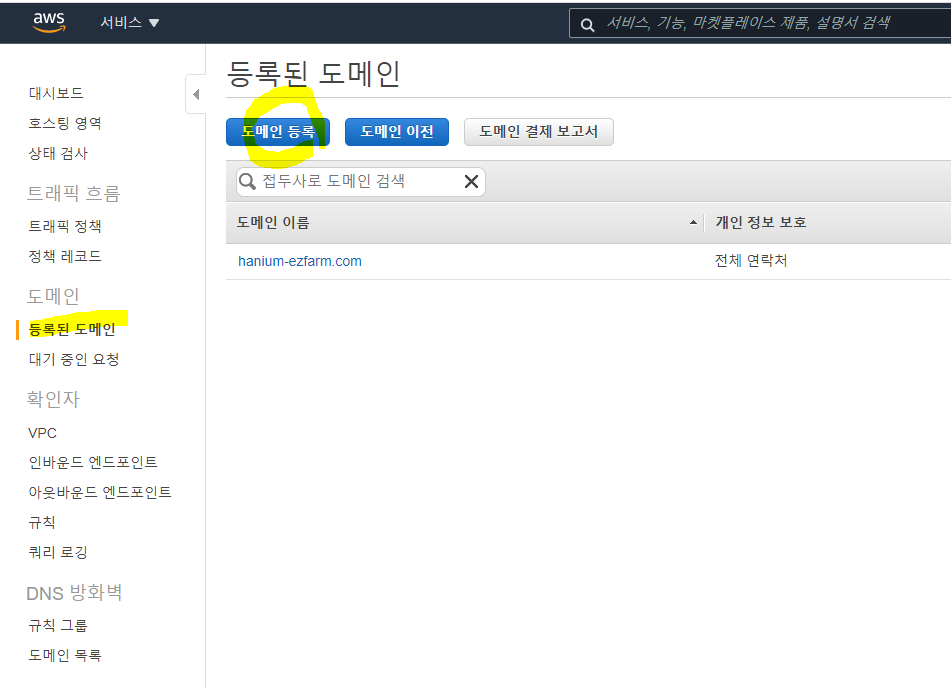Click the 도메인 section heading in sidebar
Viewport: 951px width, 688px height.
coord(53,296)
